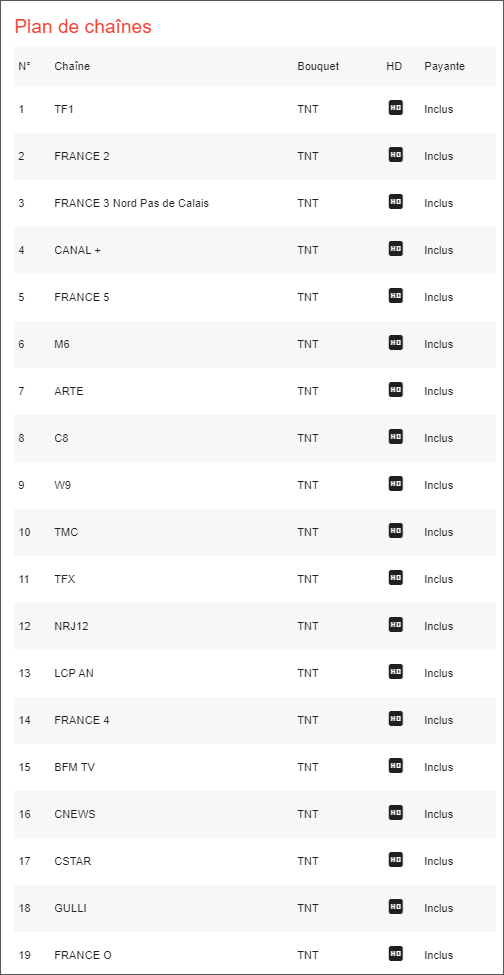Click the HD badge for CANAL +
Viewport: 504px width, 975px height.
coord(395,249)
